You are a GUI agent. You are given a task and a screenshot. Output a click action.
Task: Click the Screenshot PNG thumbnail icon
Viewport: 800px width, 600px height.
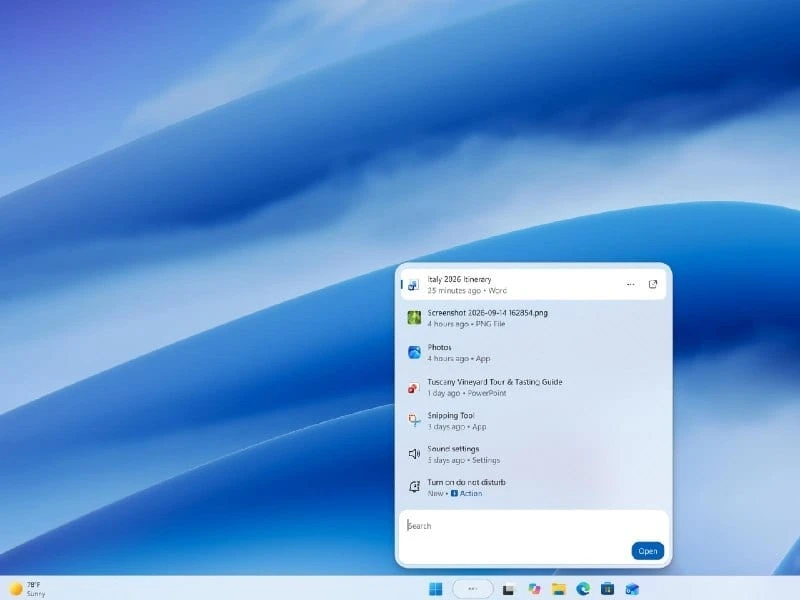[414, 318]
